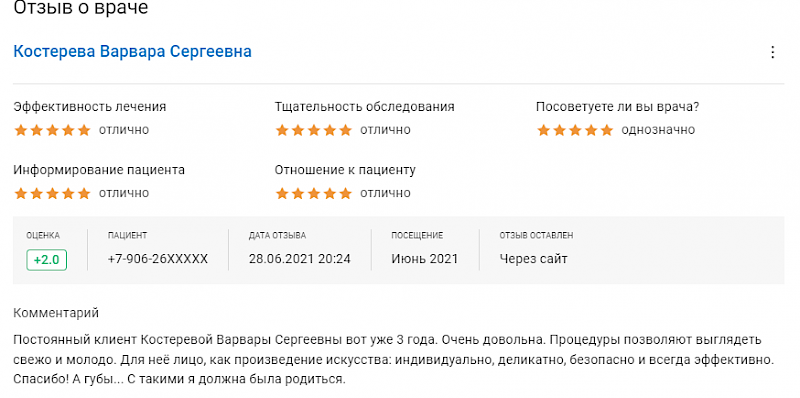Screen dimensions: 800x398
Task: Click the Через сайт review source text
Action: 534,259
